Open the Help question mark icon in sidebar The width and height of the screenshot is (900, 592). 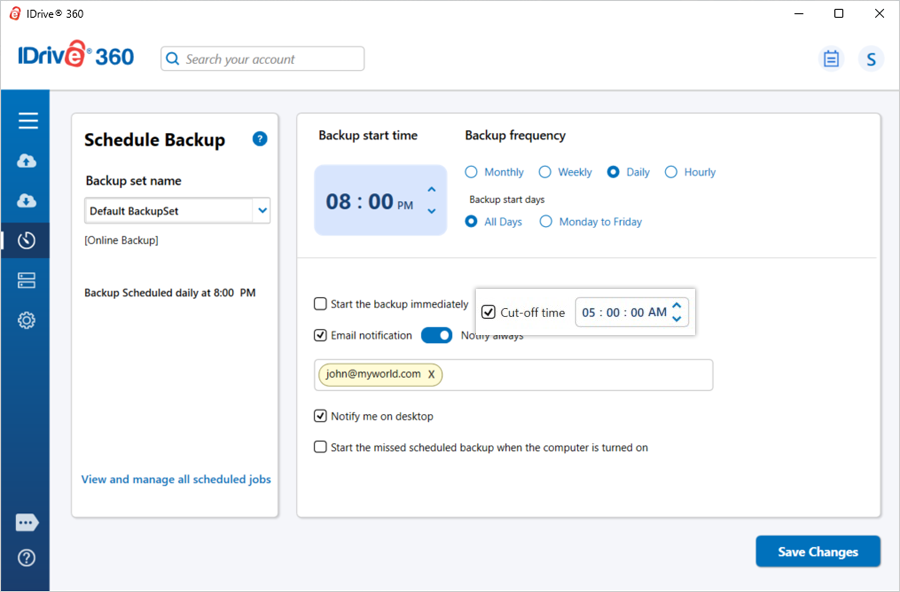[27, 558]
